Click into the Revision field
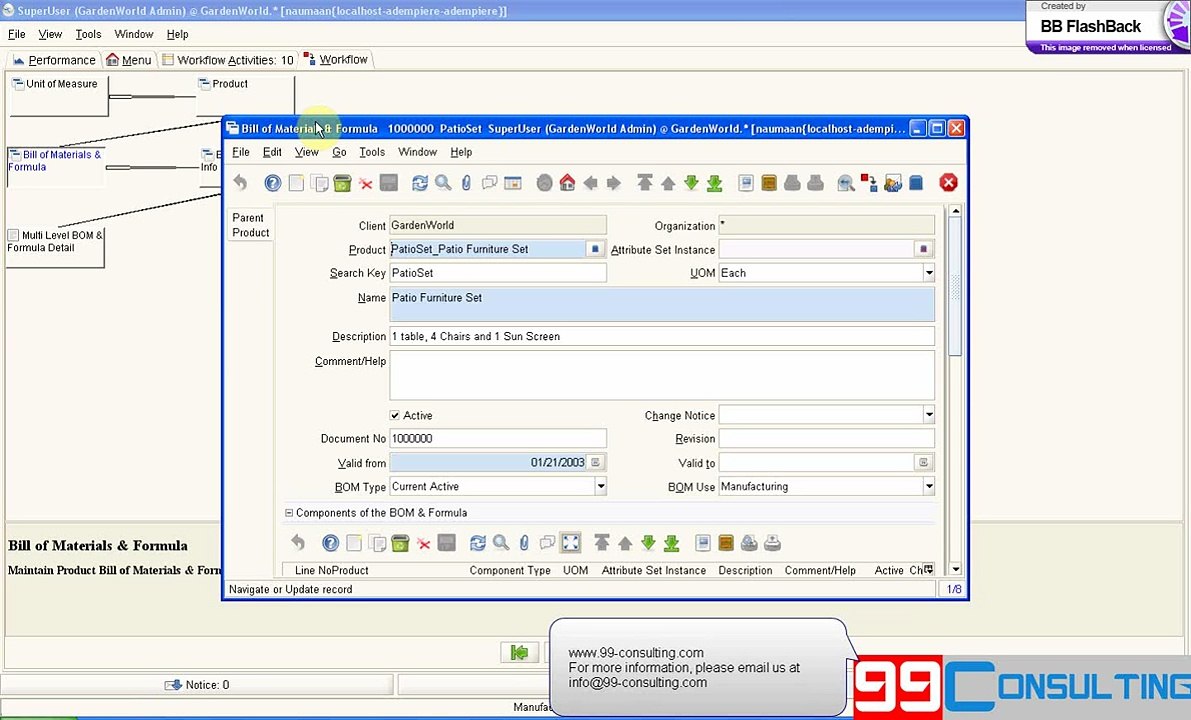This screenshot has width=1191, height=720. point(826,438)
